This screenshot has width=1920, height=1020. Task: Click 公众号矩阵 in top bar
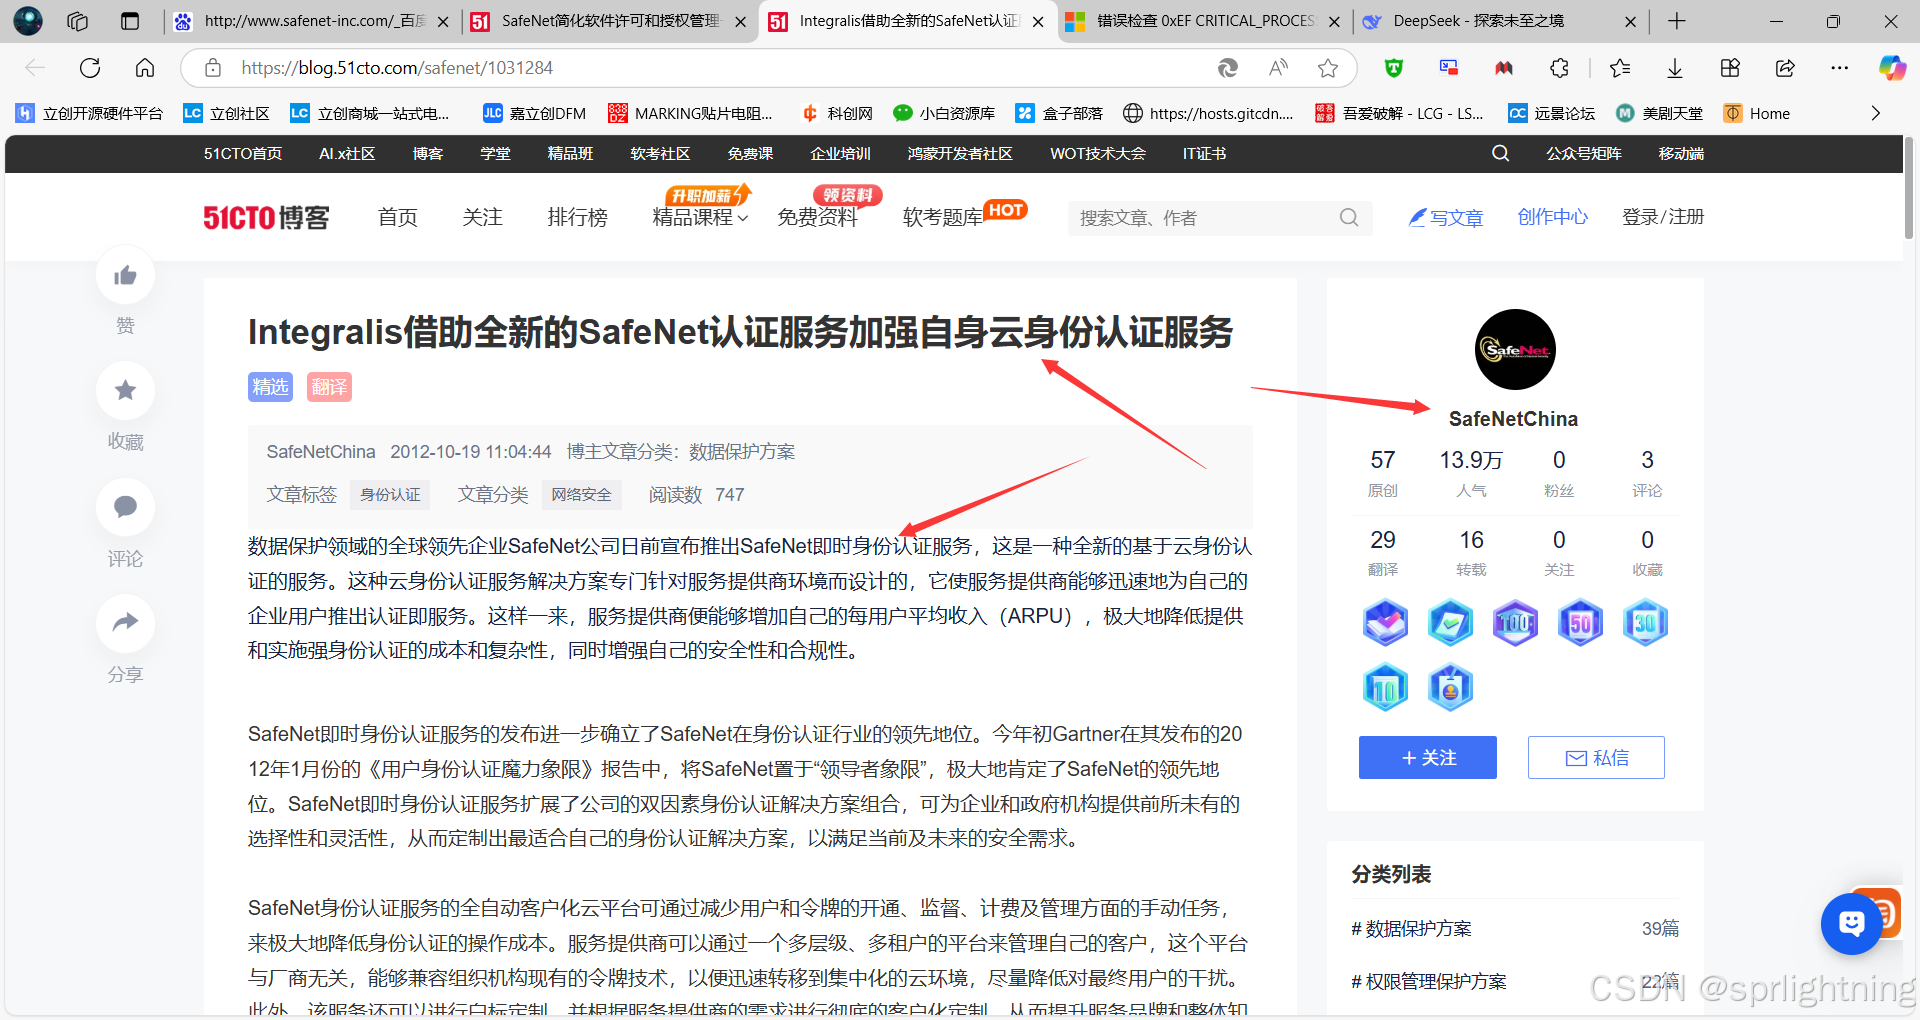click(x=1584, y=153)
